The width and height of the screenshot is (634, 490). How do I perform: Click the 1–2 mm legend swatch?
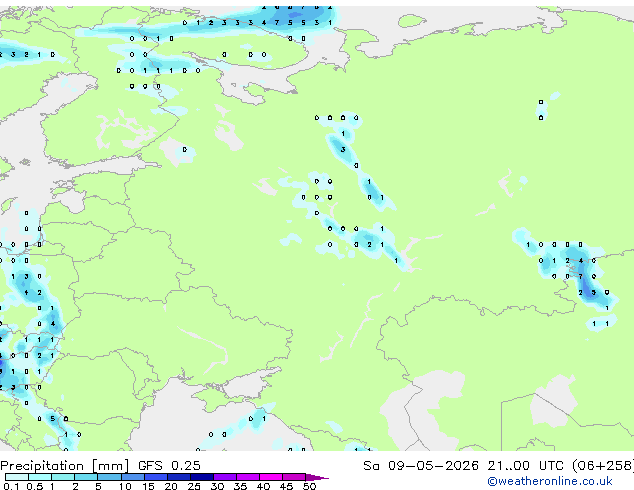pyautogui.click(x=63, y=477)
